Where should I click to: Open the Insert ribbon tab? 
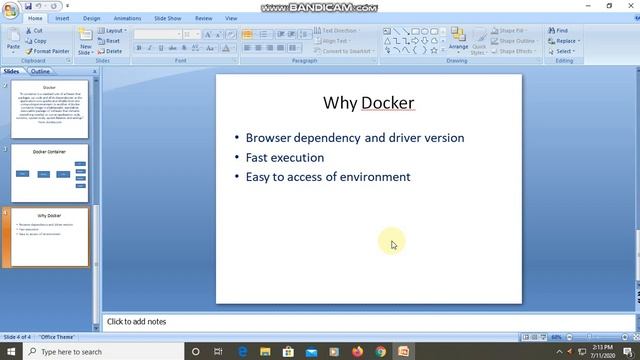coord(62,18)
